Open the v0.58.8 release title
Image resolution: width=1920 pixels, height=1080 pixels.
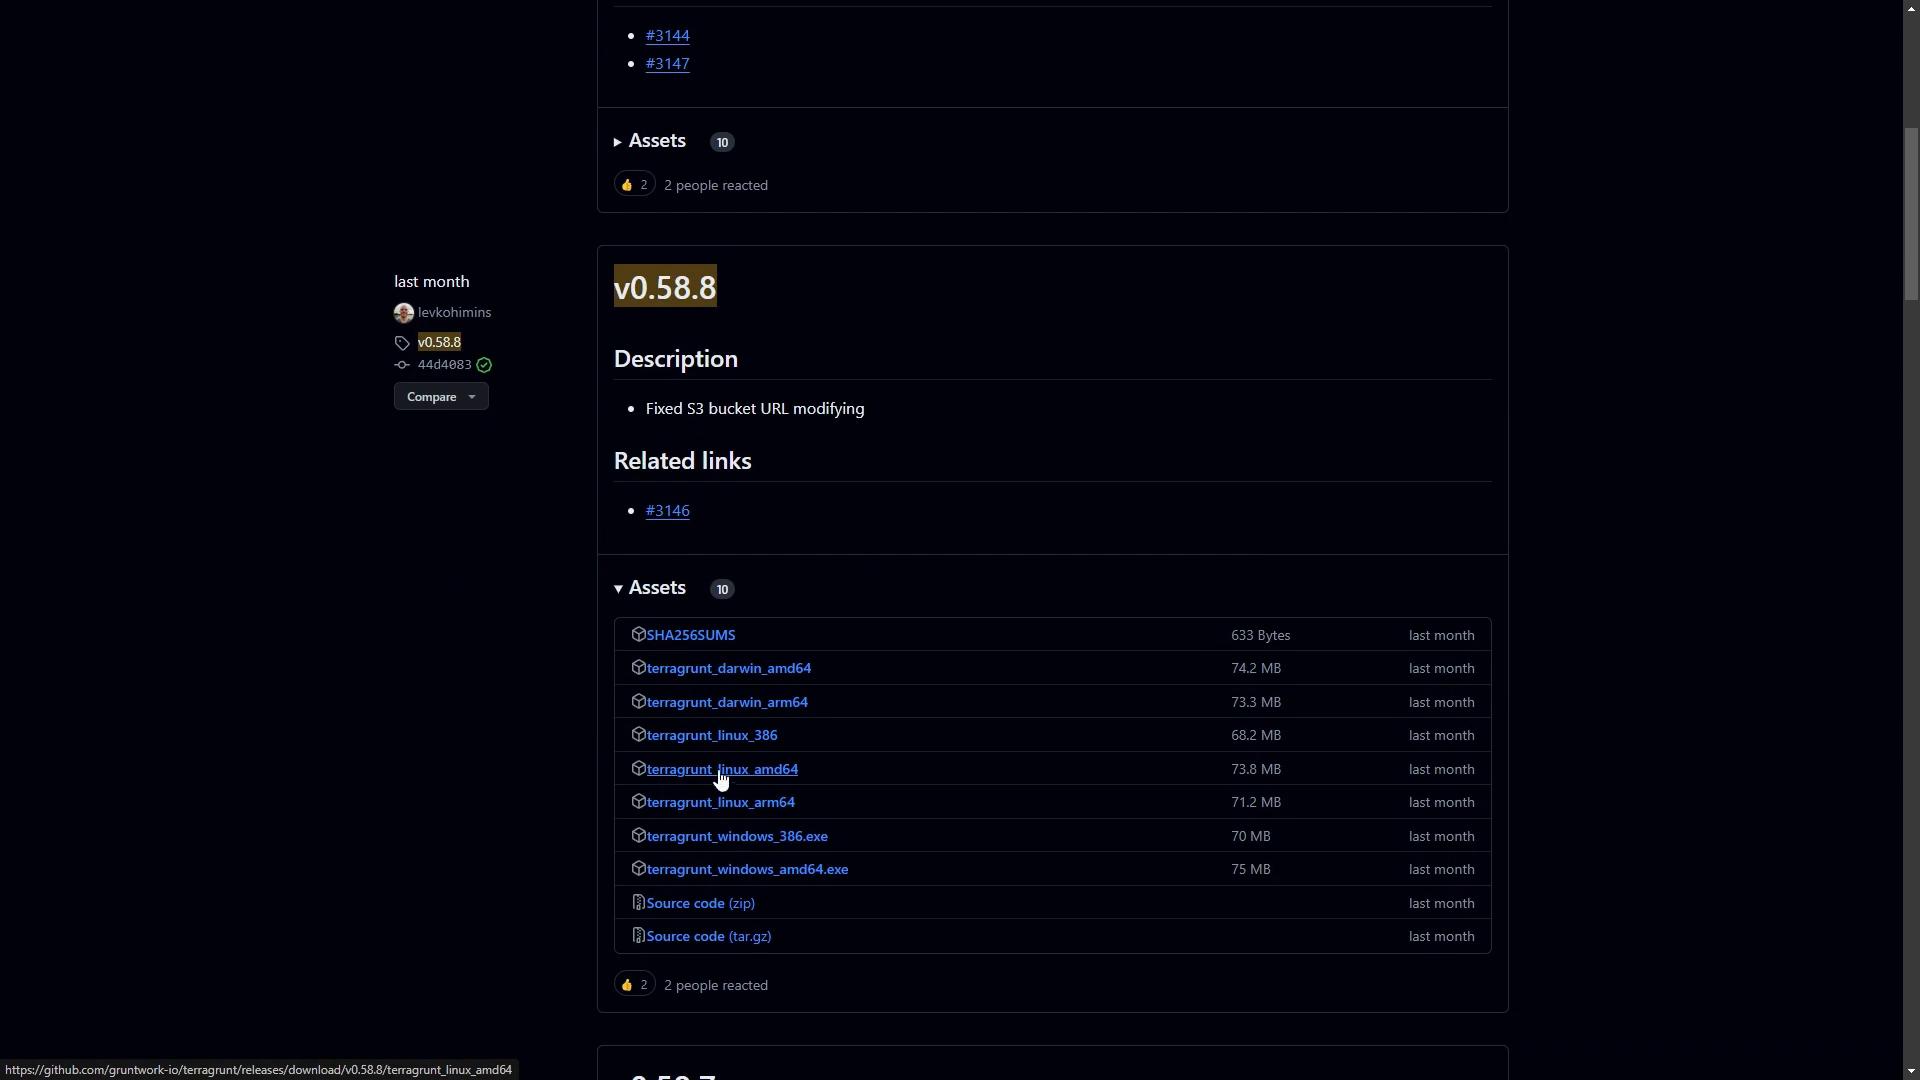point(665,288)
